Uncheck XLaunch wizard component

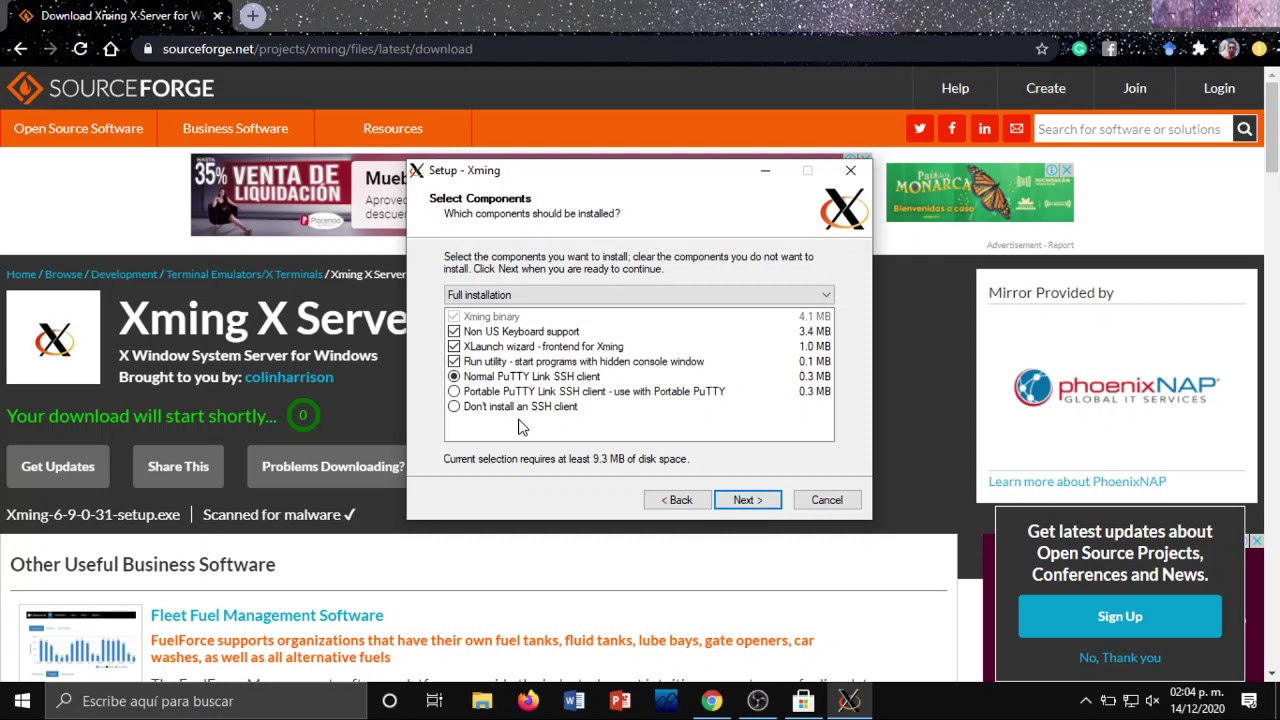(454, 346)
